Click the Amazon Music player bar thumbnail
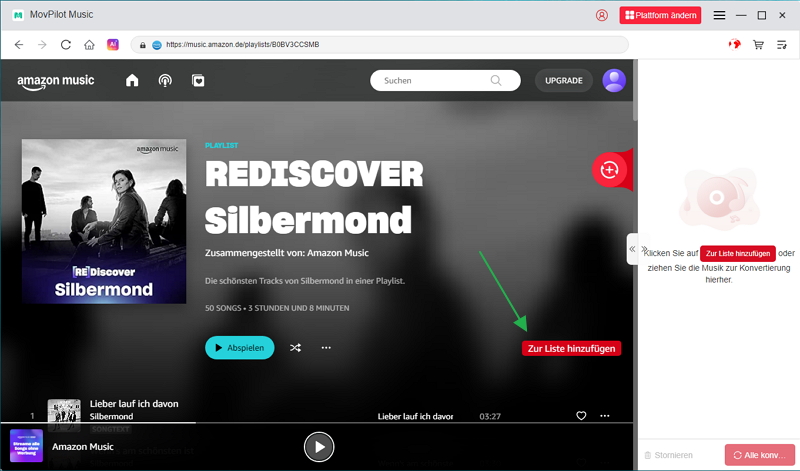The height and width of the screenshot is (471, 800). pyautogui.click(x=27, y=445)
